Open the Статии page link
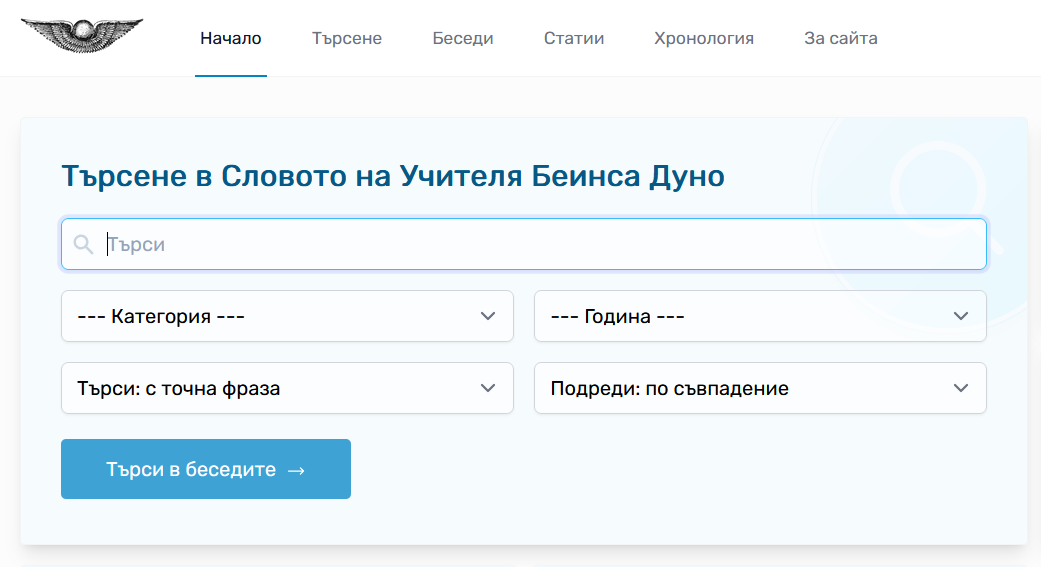This screenshot has height=567, width=1041. [574, 39]
